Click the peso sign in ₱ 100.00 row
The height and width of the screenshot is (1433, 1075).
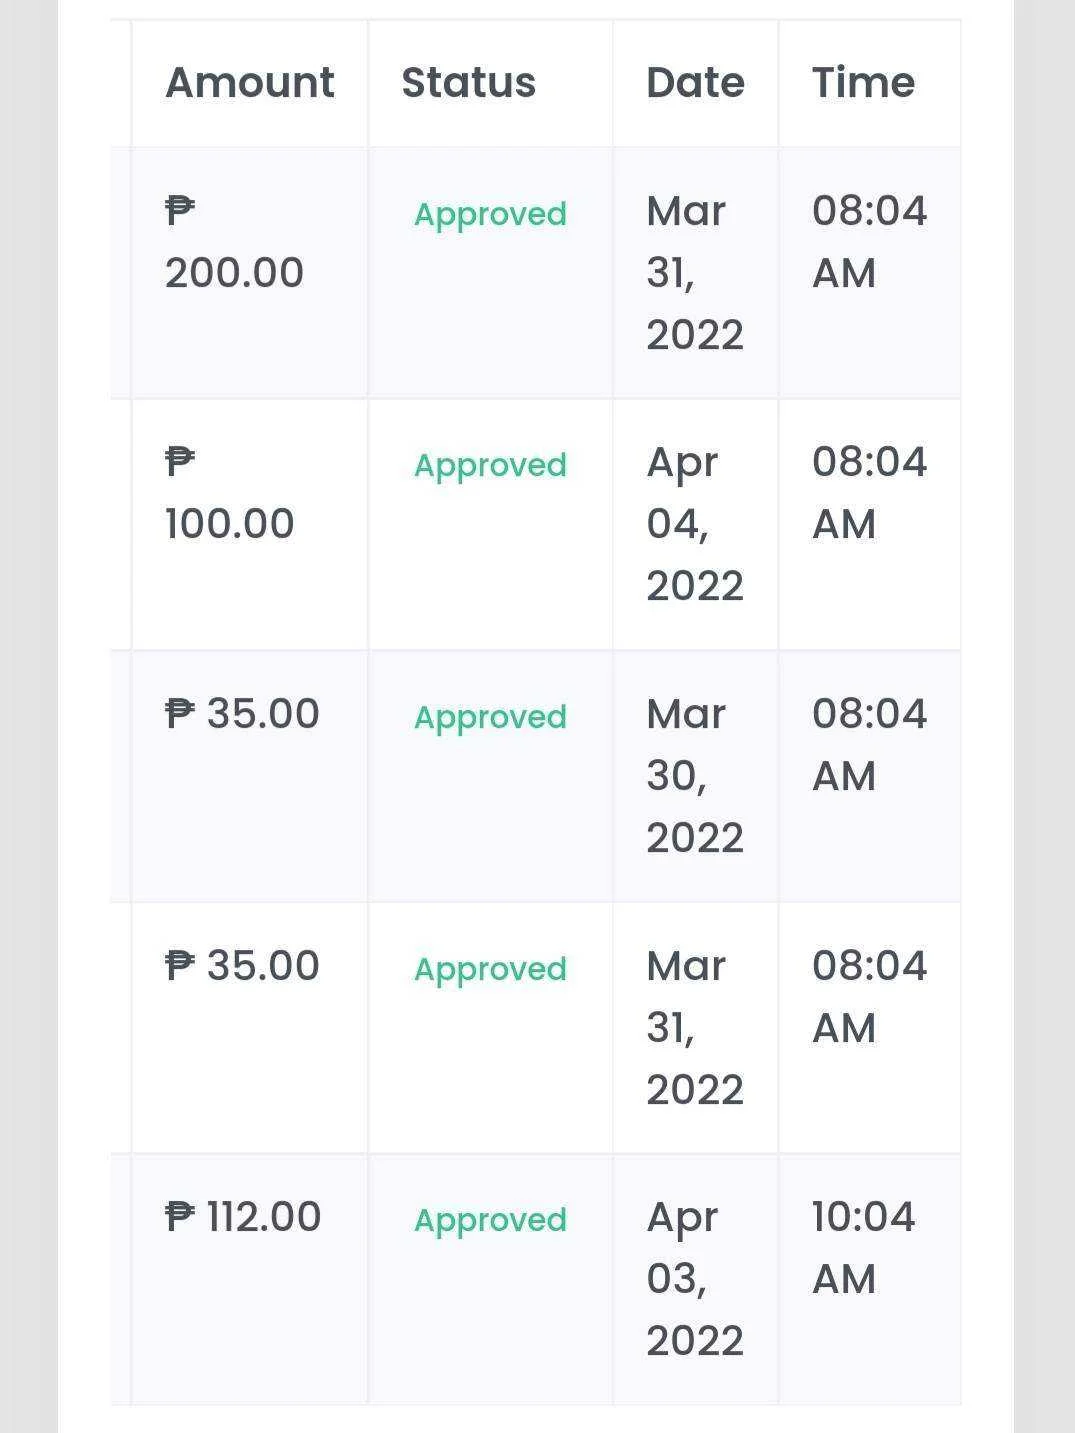tap(180, 462)
